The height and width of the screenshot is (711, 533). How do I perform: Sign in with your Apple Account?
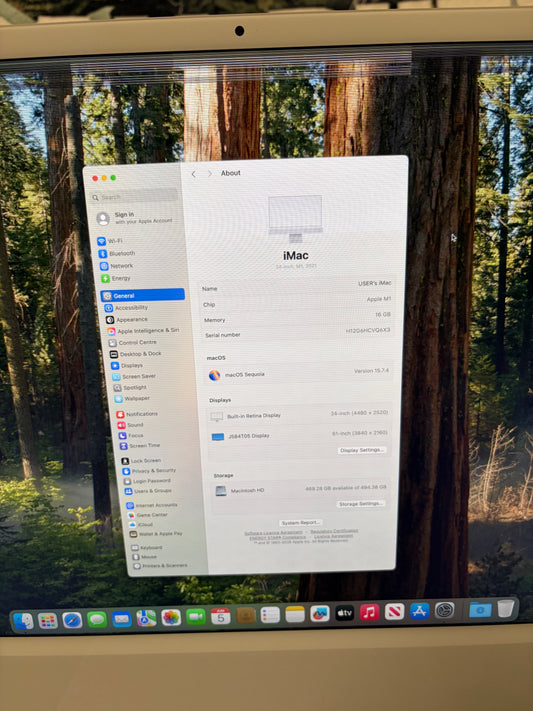pos(134,218)
